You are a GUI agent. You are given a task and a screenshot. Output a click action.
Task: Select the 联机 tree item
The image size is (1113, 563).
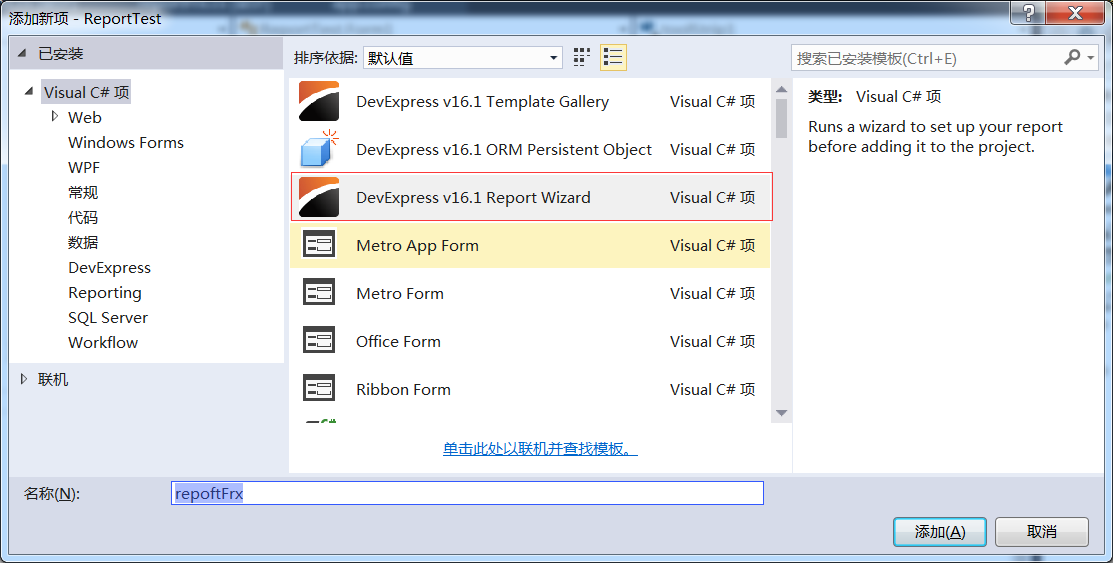coord(53,379)
